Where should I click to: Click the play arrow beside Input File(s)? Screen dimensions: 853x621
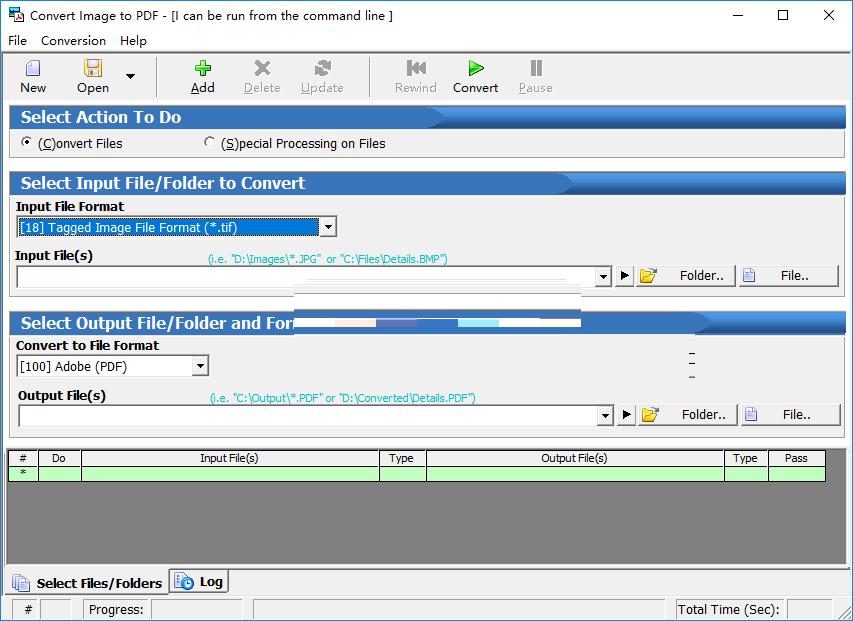point(625,276)
